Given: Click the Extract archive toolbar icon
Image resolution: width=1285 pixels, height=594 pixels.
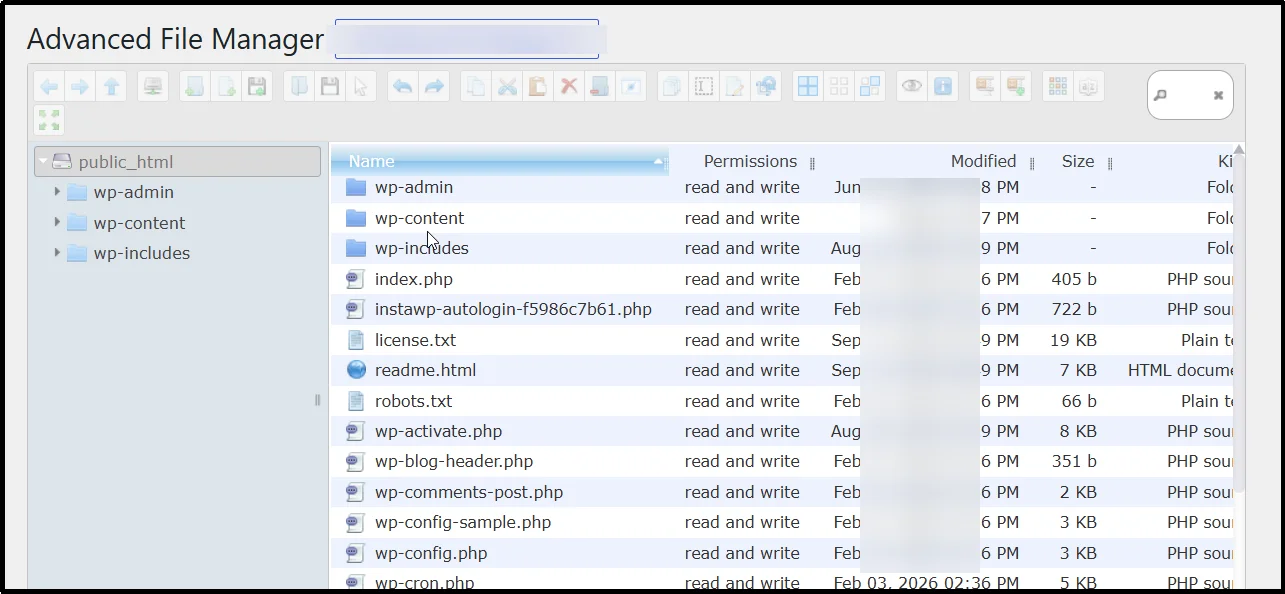Looking at the screenshot, I should 984,87.
